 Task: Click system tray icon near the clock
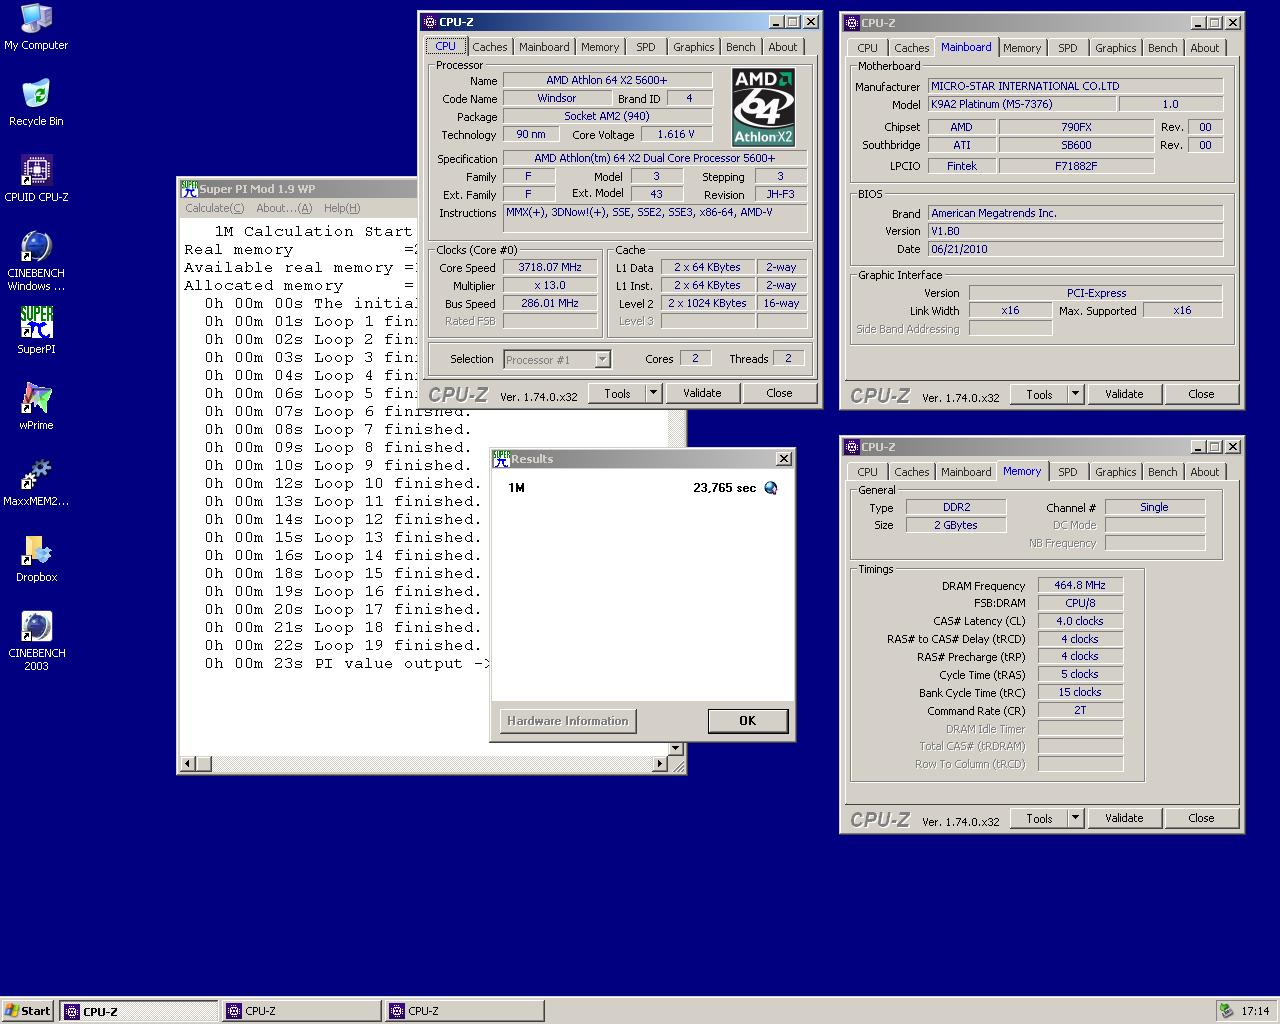click(1226, 1011)
